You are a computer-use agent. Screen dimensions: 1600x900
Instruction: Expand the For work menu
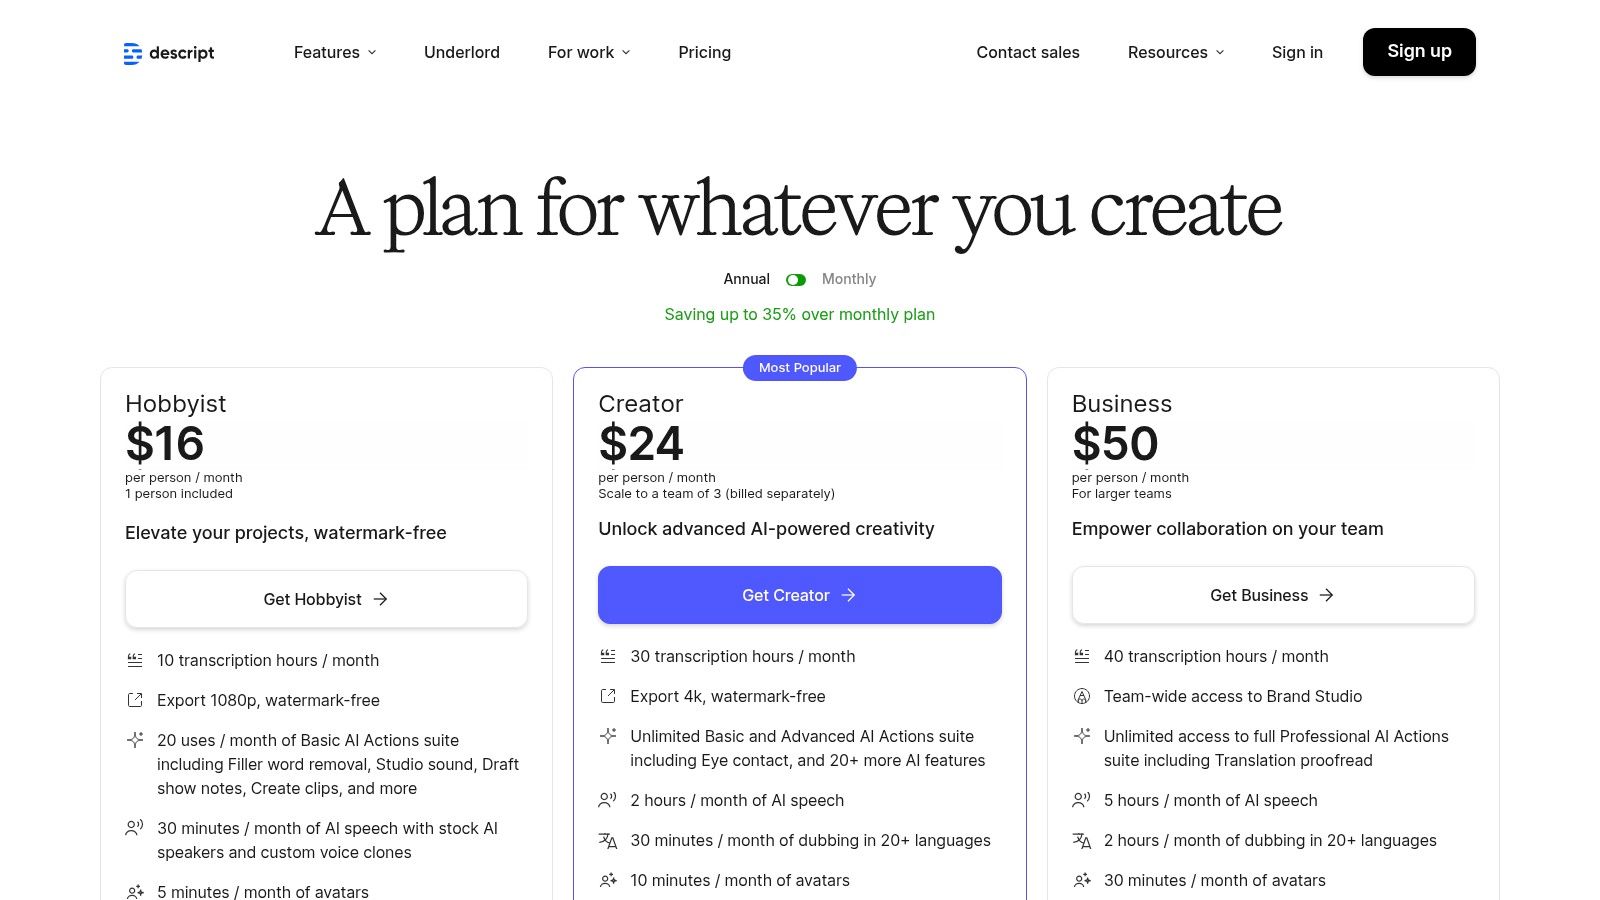coord(588,52)
